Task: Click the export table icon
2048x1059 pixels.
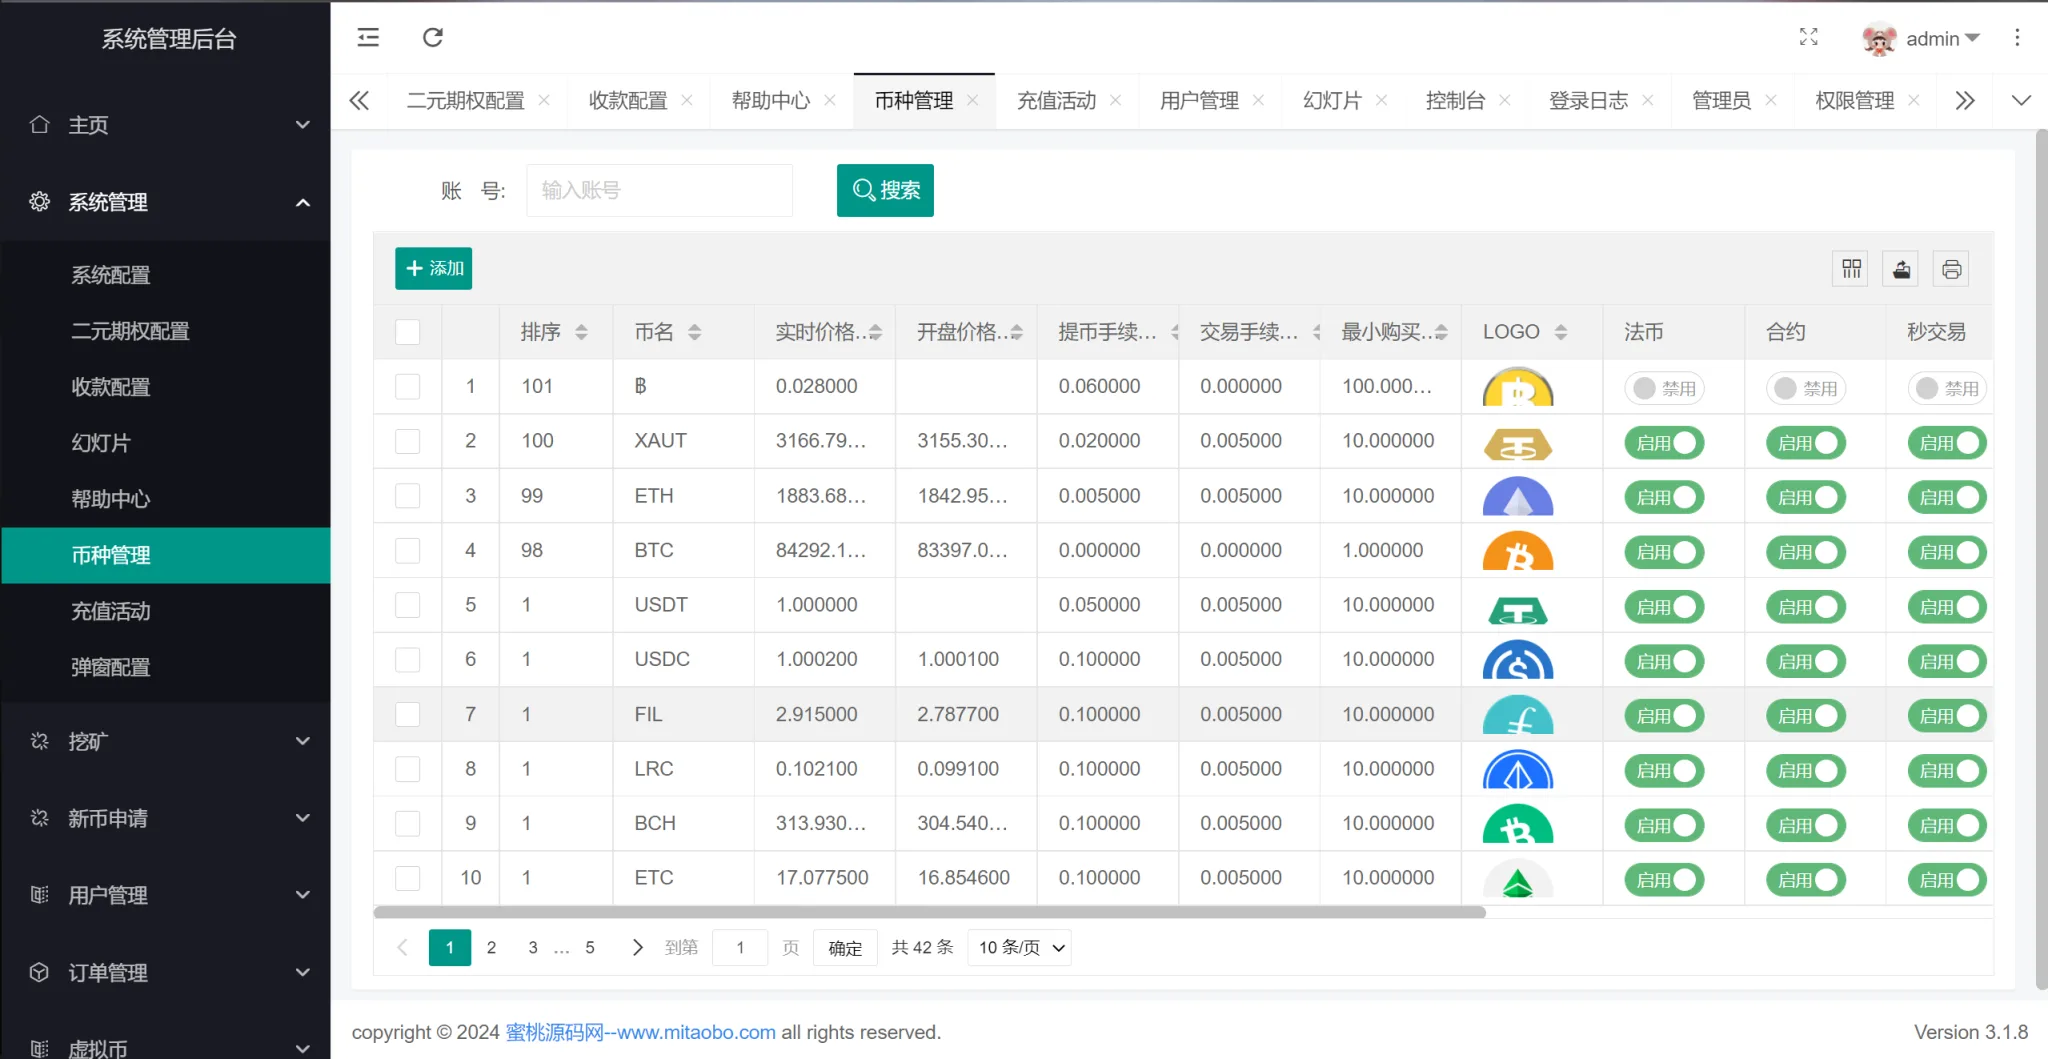Action: coord(1901,269)
